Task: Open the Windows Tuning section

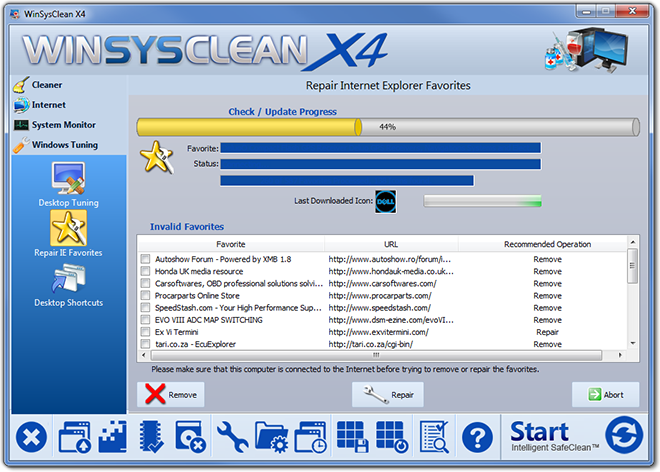Action: (56, 145)
